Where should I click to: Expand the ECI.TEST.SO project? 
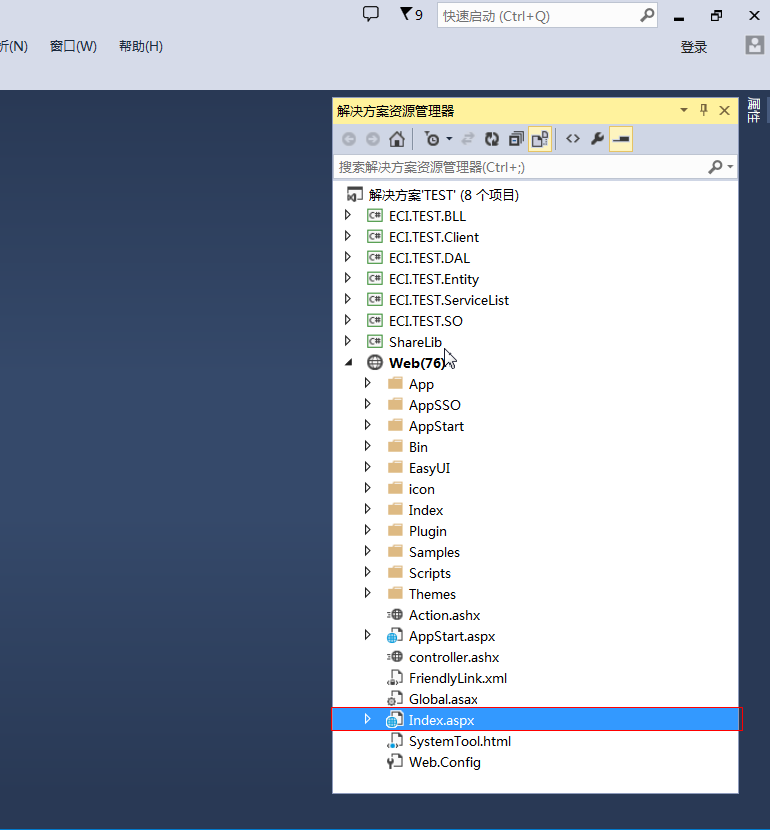348,320
